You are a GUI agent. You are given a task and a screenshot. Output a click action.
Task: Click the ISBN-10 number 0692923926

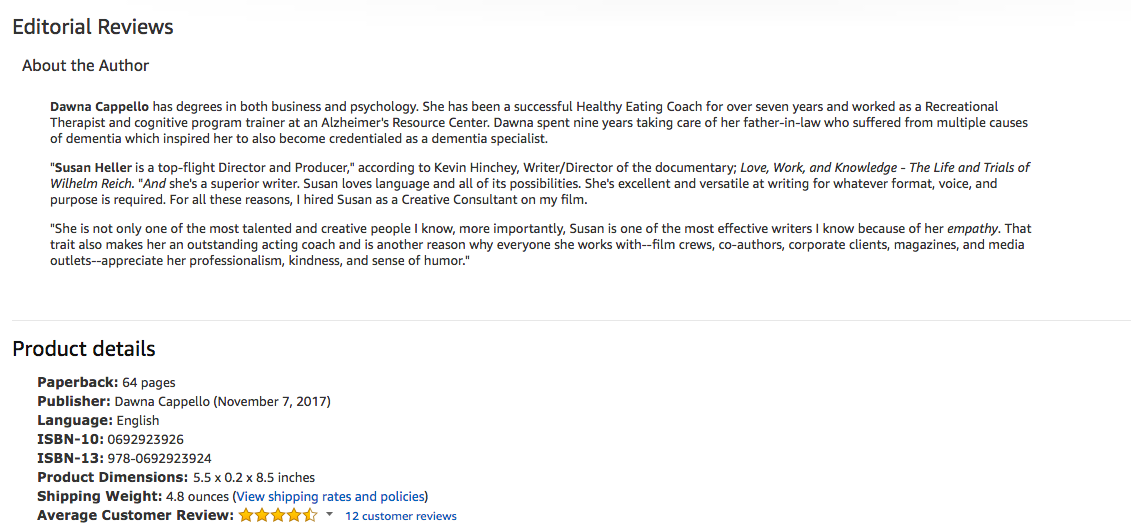(145, 439)
